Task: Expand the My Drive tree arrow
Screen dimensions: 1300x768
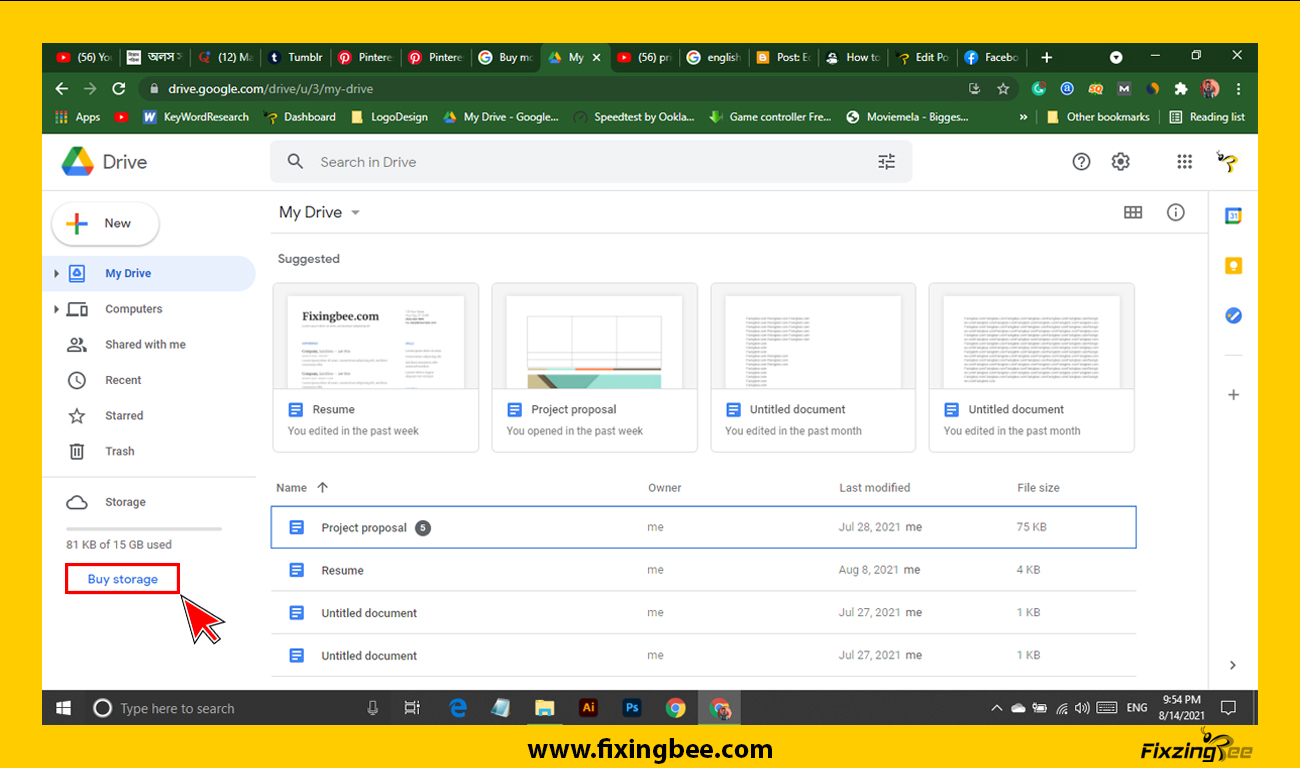Action: 57,274
